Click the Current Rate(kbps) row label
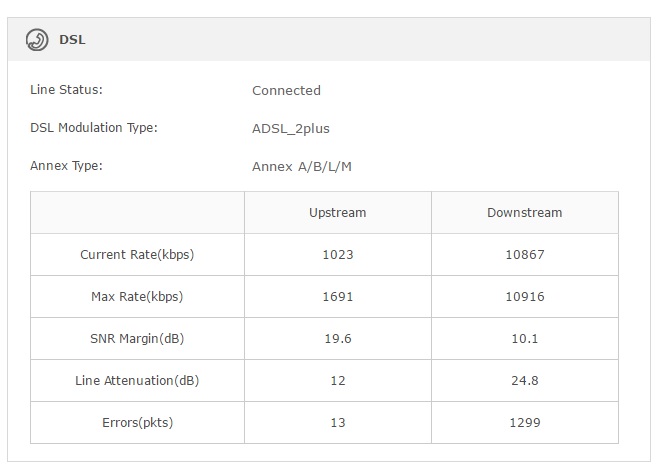Viewport: 664px width, 472px height. pos(137,254)
